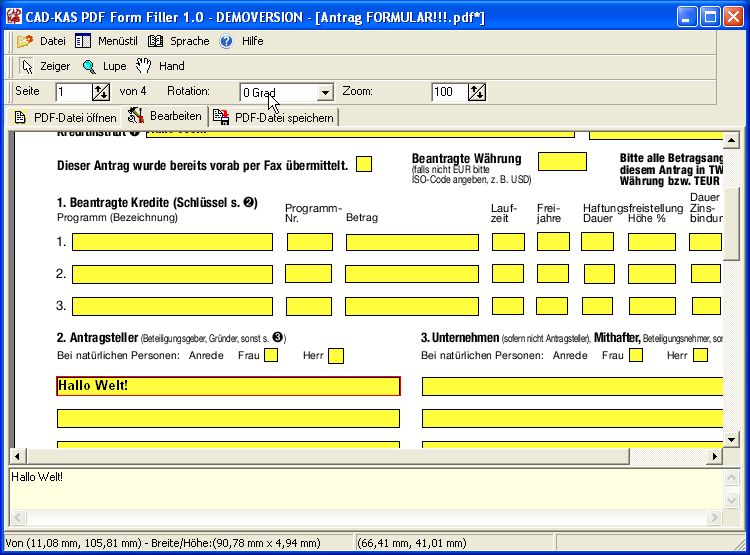The image size is (750, 555).
Task: Tick the Frau checkbox under Antragsteller
Action: tap(271, 355)
